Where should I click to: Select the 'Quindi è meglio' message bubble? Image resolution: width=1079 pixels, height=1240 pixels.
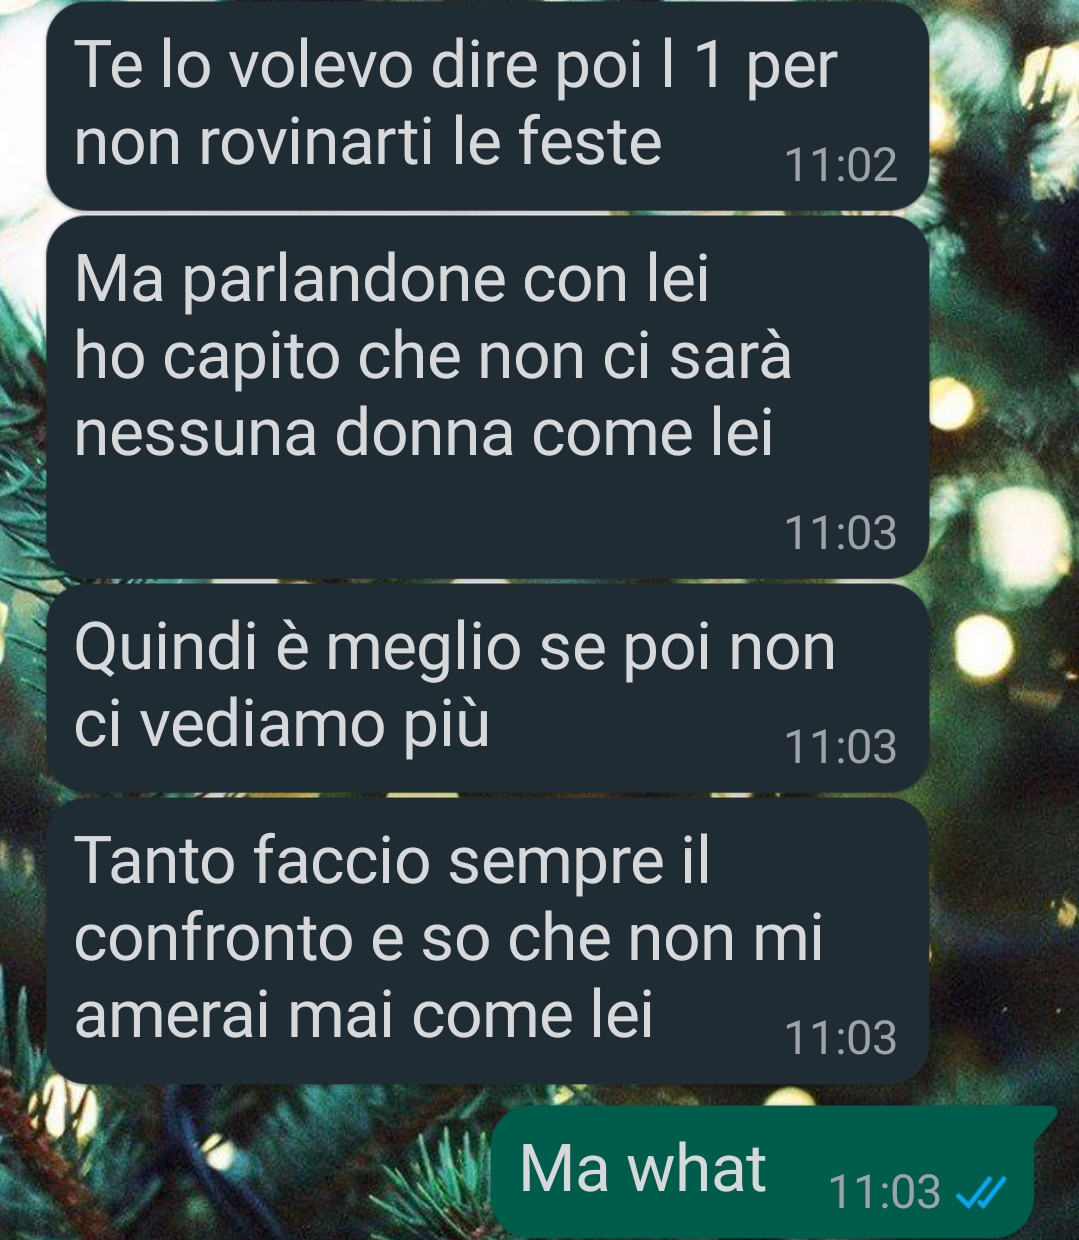488,688
